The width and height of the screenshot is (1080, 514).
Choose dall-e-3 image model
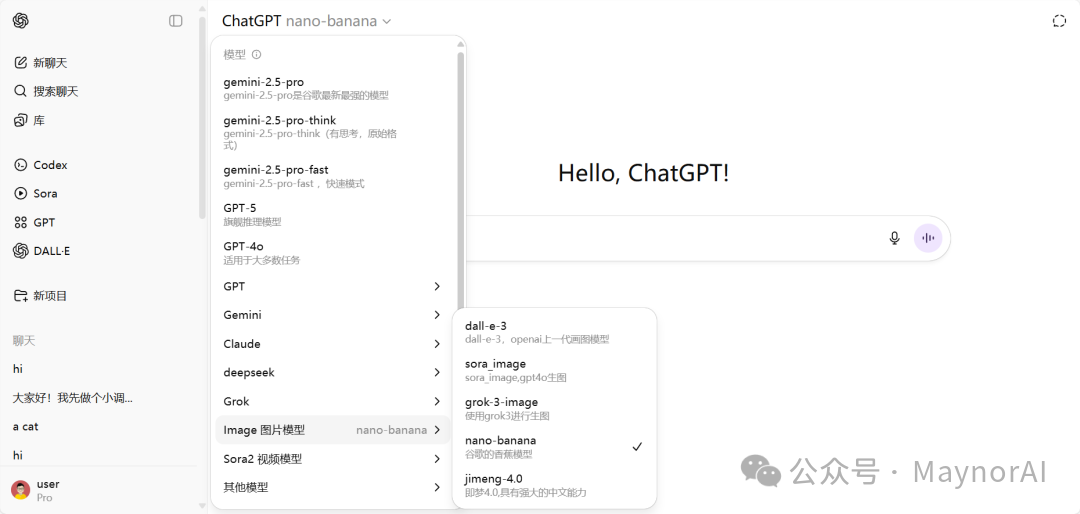tap(554, 332)
